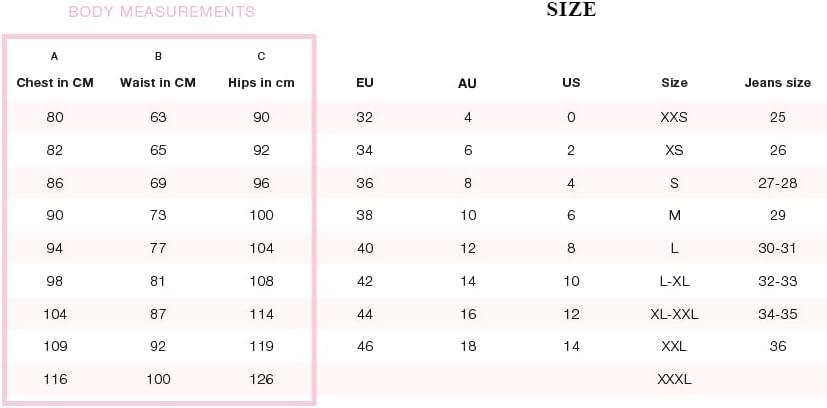Image resolution: width=827 pixels, height=408 pixels.
Task: Click the SIZE title
Action: click(571, 9)
